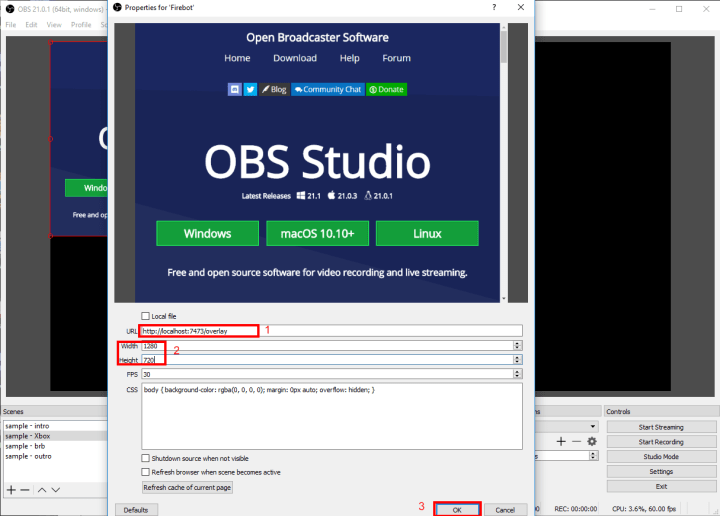Click Download in the OBS website nav
The height and width of the screenshot is (516, 720).
(x=295, y=58)
